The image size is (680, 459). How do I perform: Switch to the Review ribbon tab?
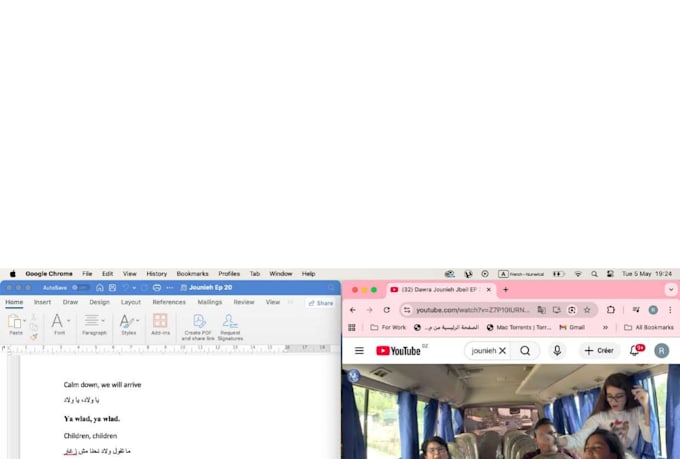244,302
